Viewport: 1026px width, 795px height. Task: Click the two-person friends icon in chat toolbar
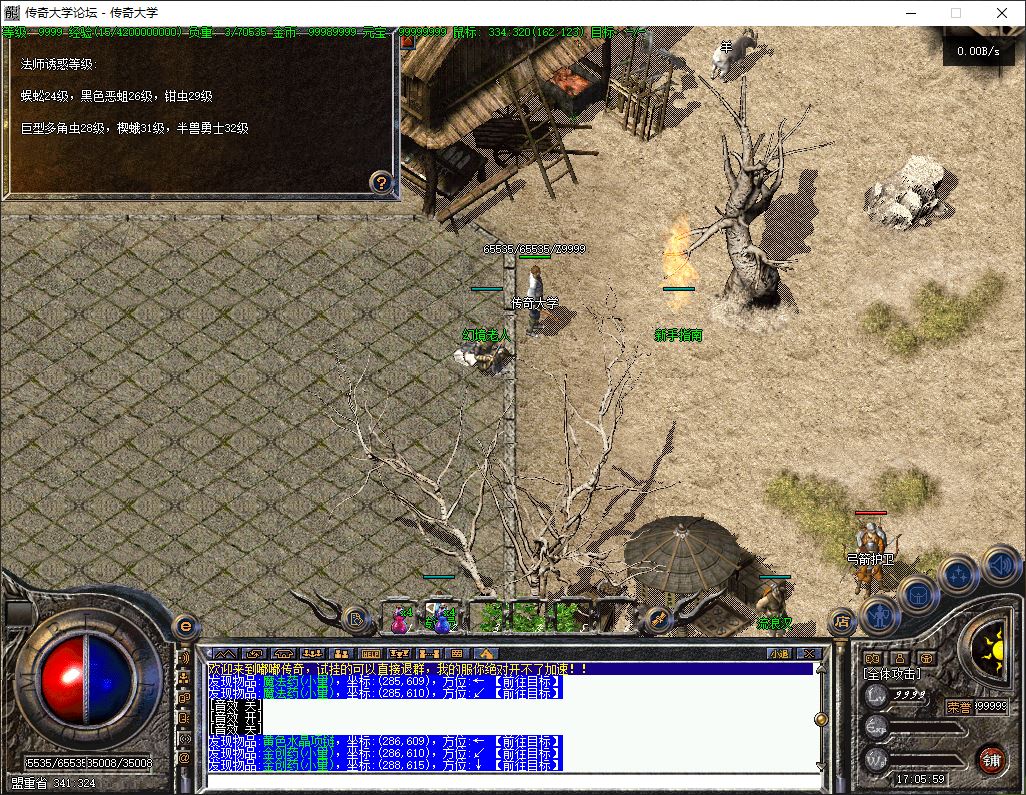(x=341, y=654)
